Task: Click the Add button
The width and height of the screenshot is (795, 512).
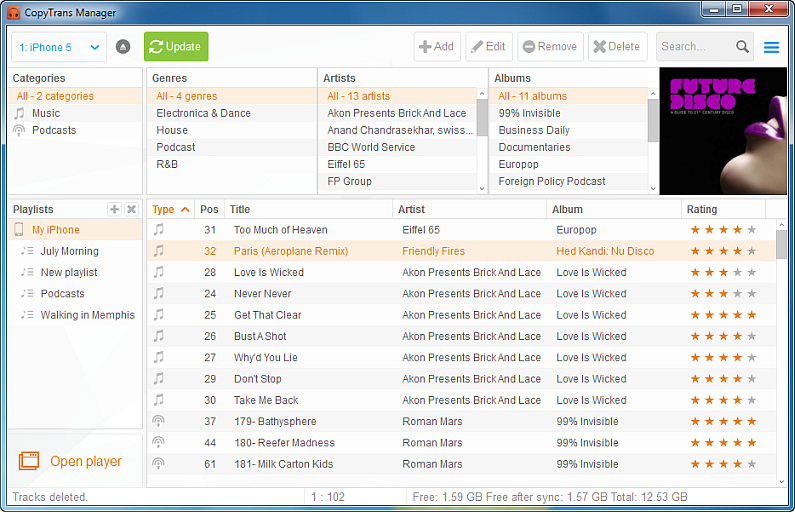Action: pyautogui.click(x=437, y=47)
